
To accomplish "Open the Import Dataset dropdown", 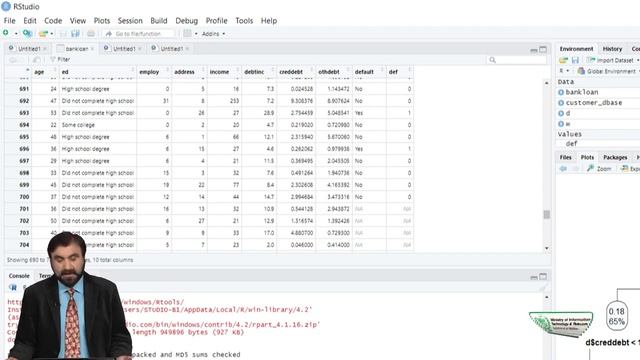I will click(612, 60).
